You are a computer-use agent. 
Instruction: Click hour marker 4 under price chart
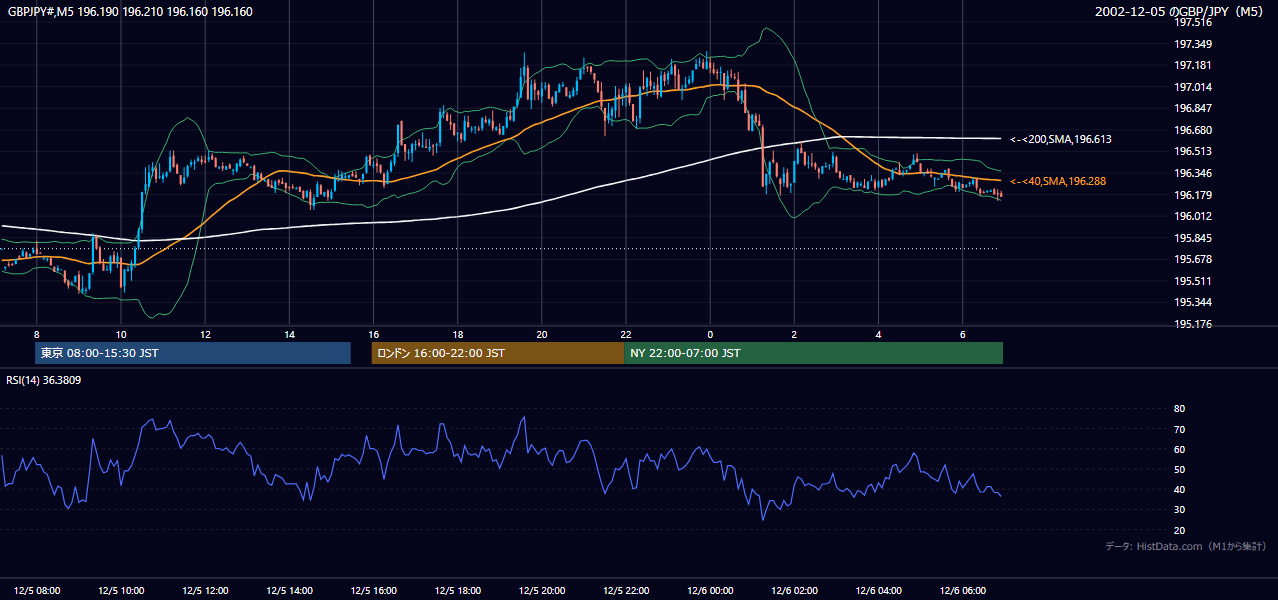click(878, 334)
